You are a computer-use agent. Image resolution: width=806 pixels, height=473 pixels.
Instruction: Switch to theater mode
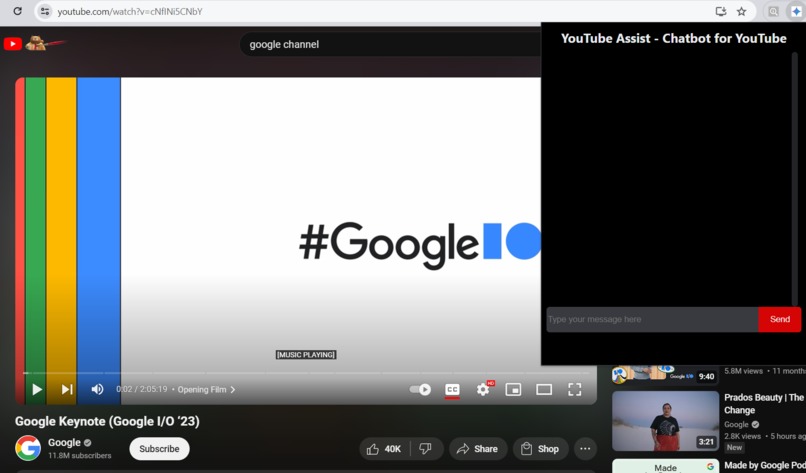coord(544,389)
